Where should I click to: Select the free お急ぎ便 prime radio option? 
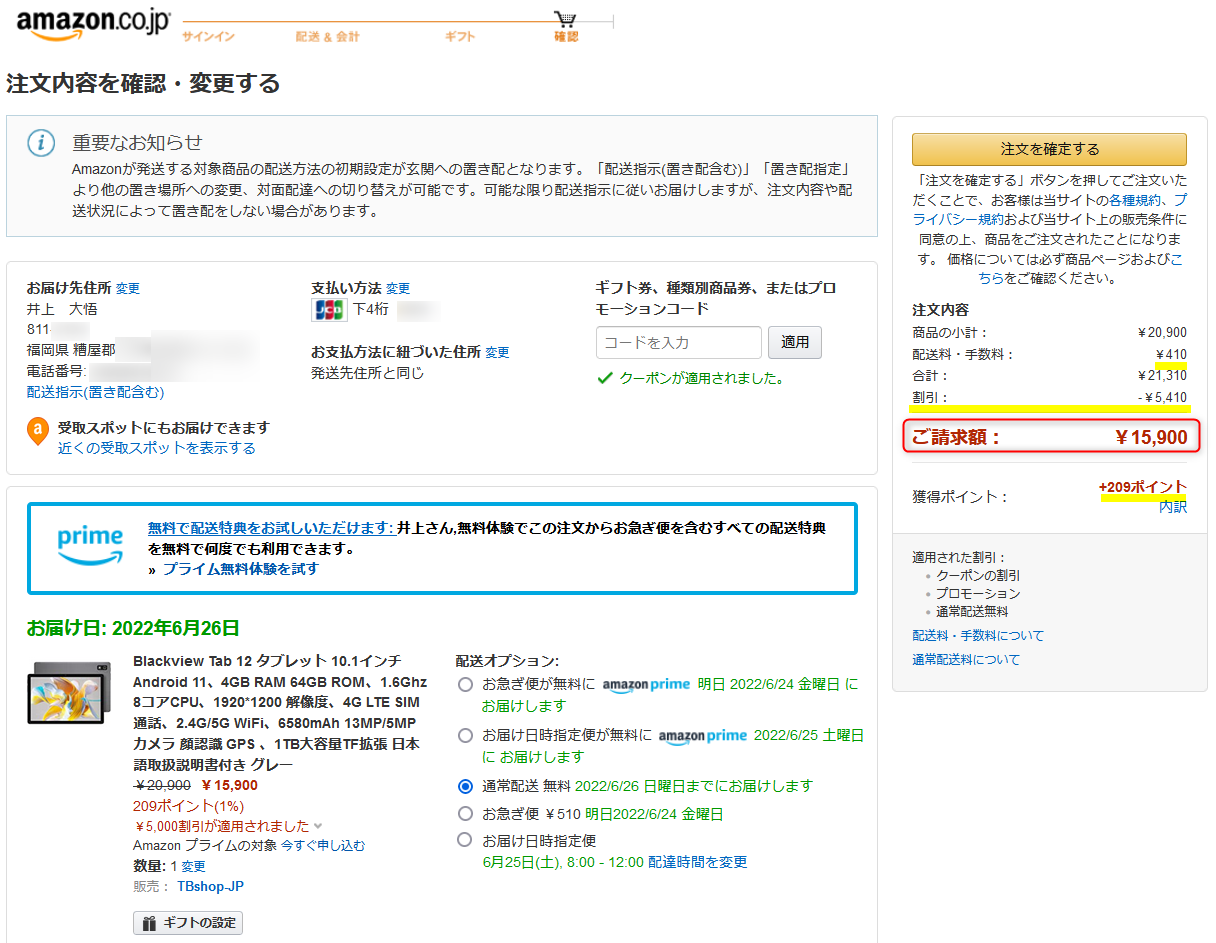465,685
